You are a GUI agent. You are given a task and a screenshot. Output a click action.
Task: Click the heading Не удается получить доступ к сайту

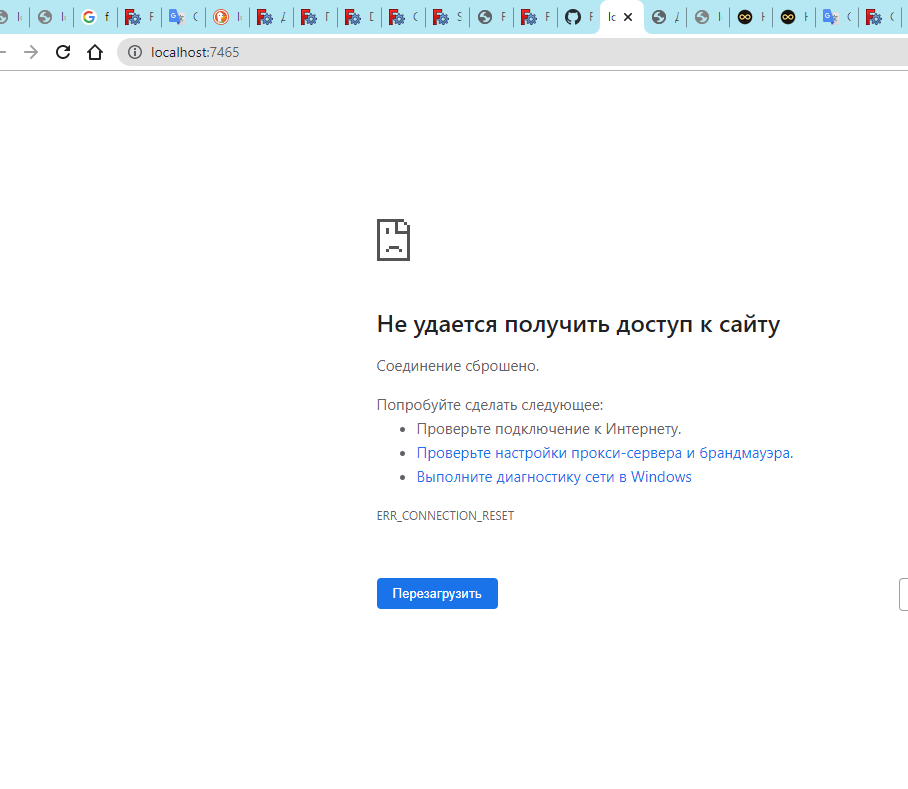(x=577, y=324)
